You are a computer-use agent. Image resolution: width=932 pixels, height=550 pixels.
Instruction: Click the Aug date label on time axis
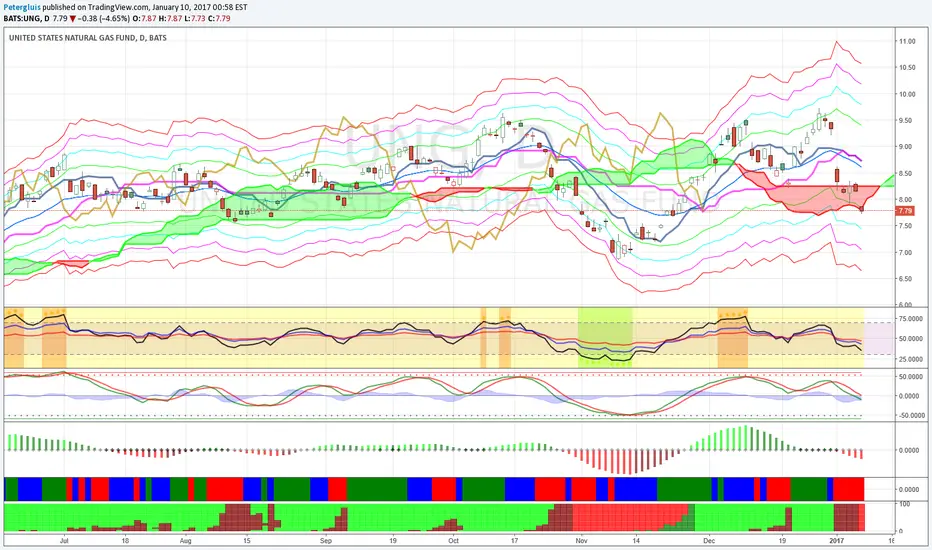(x=185, y=541)
